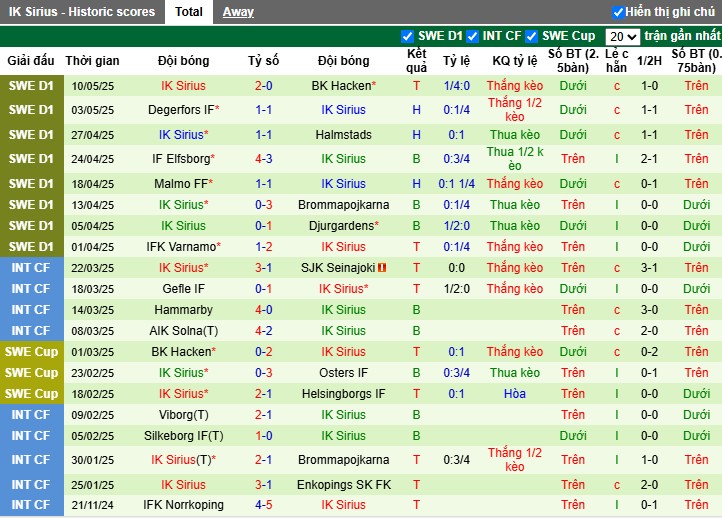Open Hammarby team link

[x=183, y=309]
